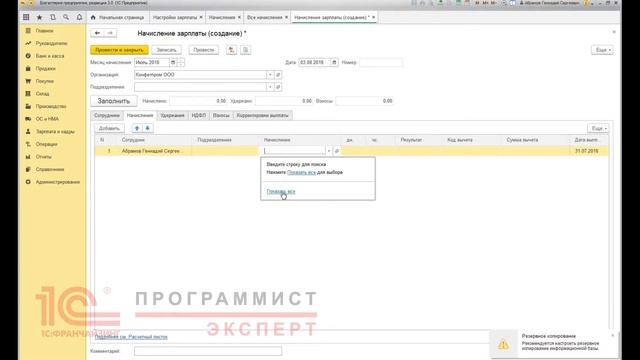Image resolution: width=640 pixels, height=360 pixels.
Task: Open Покупки section in sidebar
Action: coord(44,81)
